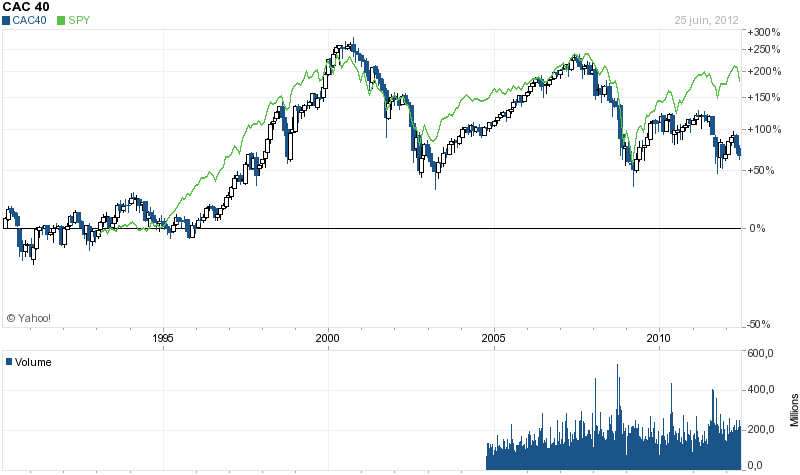Click the 2010 year label
The width and height of the screenshot is (800, 475).
(x=659, y=338)
